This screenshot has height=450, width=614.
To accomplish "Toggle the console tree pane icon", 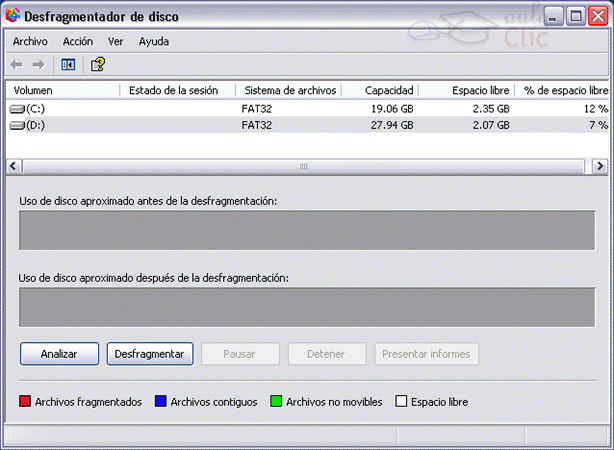I will [68, 64].
